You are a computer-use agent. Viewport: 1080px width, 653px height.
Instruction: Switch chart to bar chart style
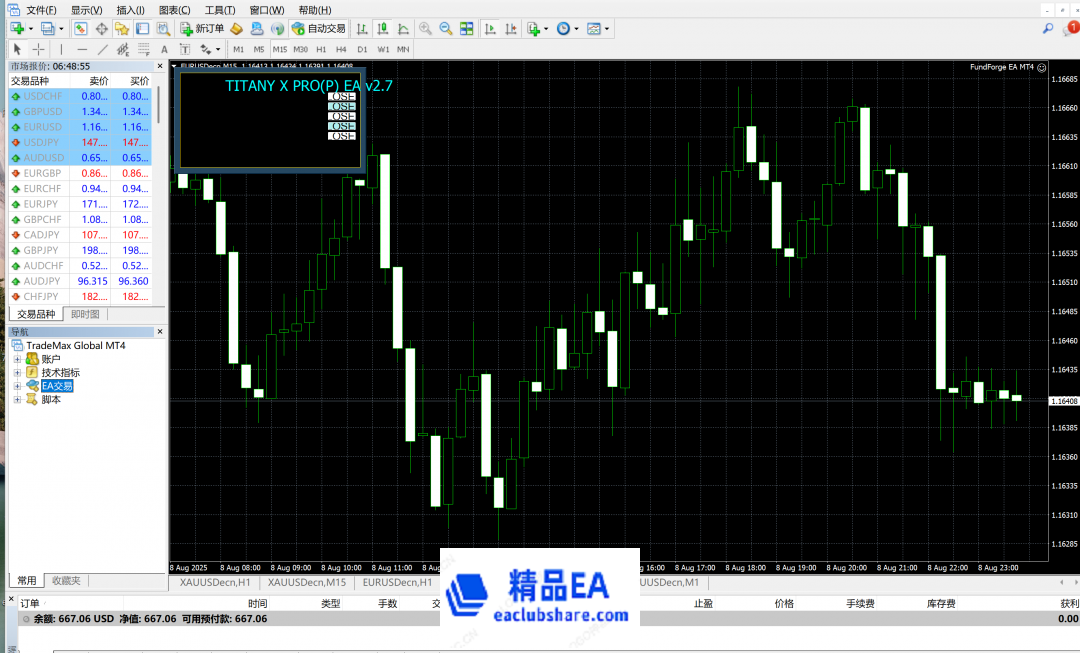pyautogui.click(x=362, y=28)
